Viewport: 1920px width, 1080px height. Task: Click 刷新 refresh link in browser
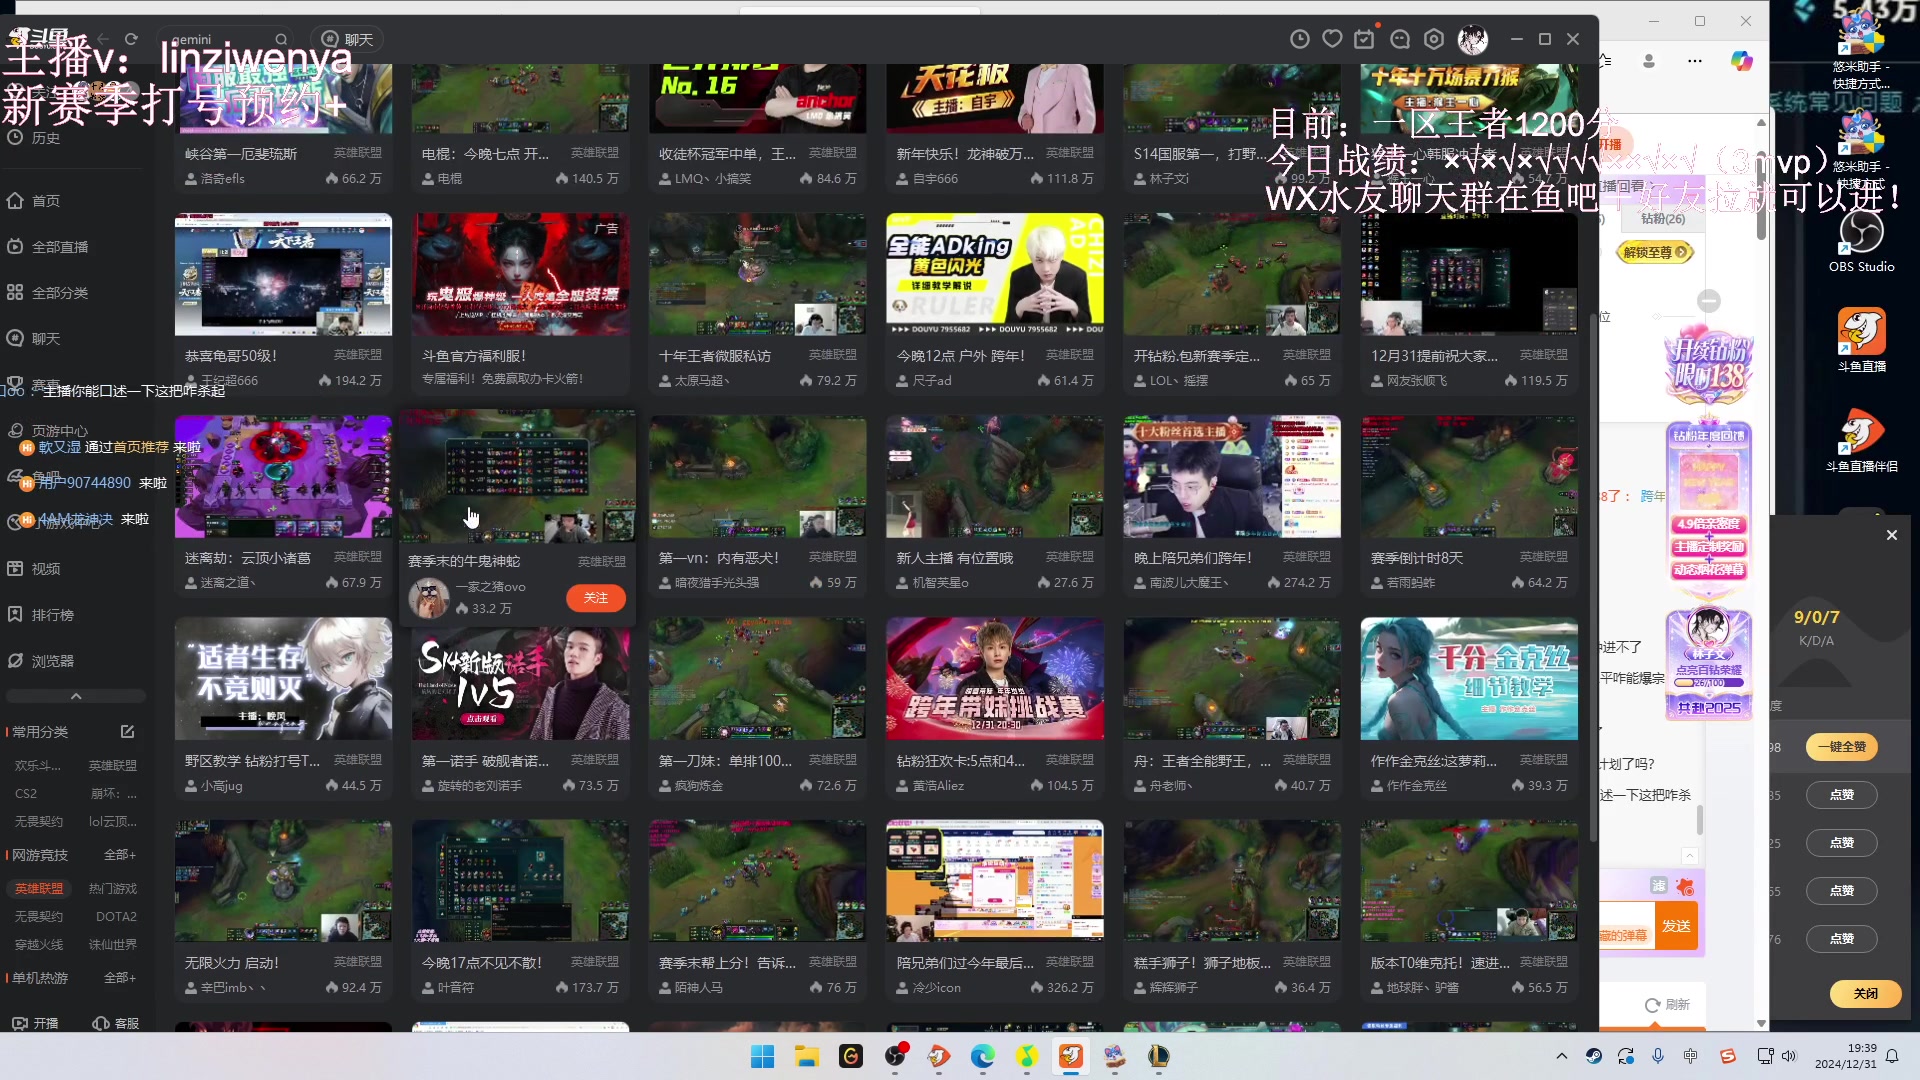point(1668,1004)
